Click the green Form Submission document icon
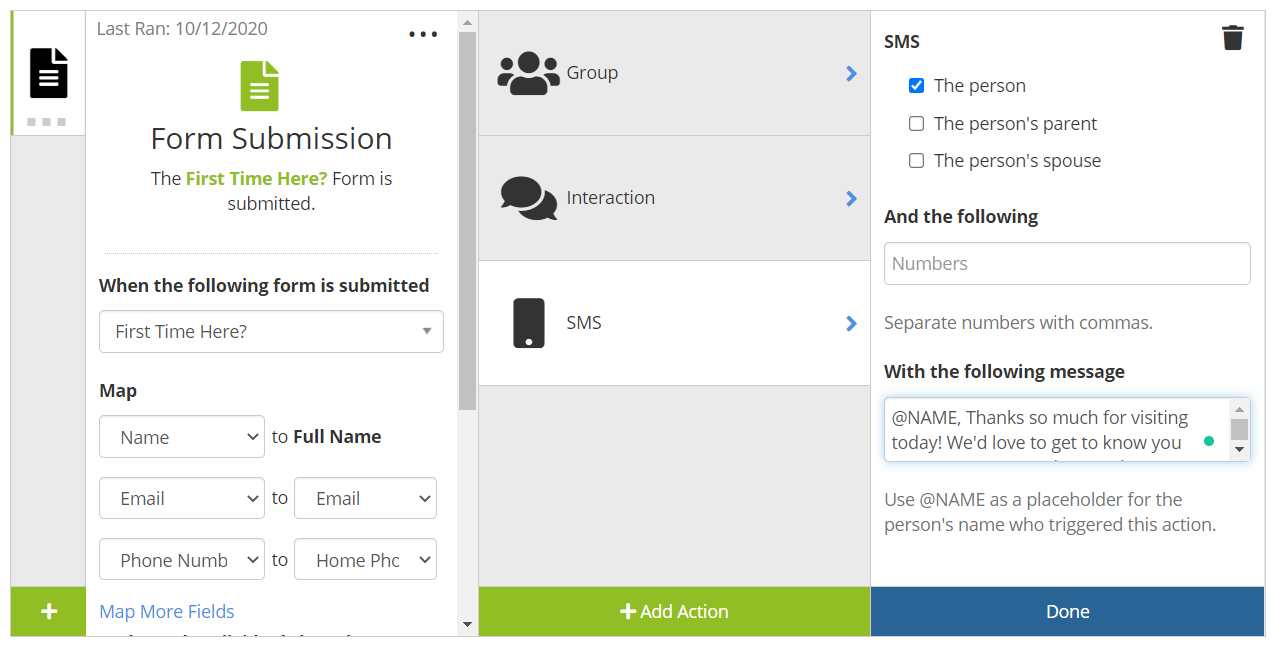 click(x=259, y=86)
